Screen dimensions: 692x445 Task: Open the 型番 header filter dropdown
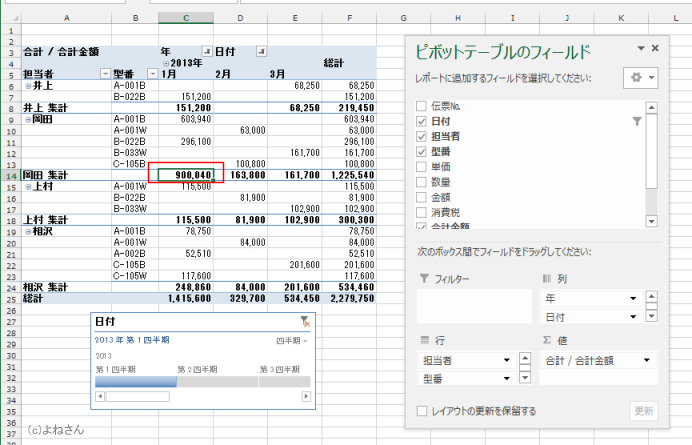point(150,74)
